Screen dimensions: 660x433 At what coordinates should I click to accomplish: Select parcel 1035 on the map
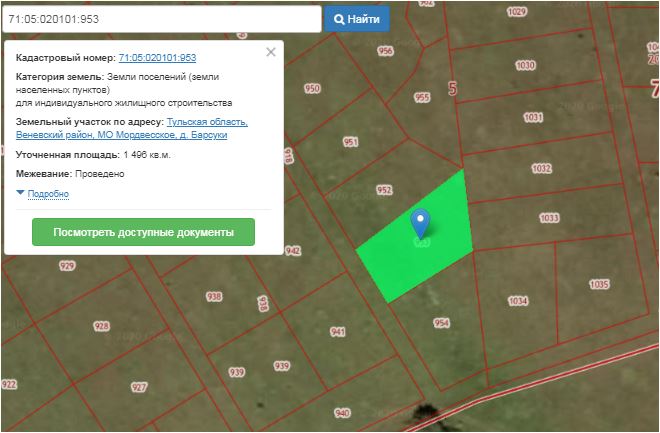coord(598,284)
